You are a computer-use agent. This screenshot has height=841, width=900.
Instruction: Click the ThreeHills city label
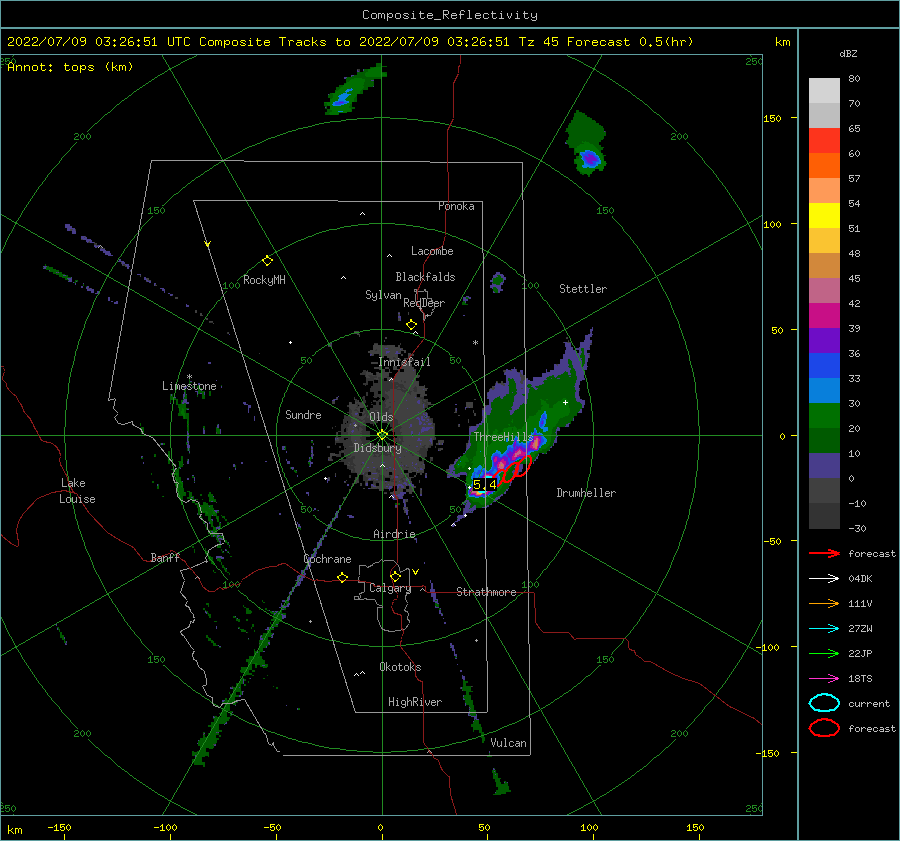coord(504,437)
